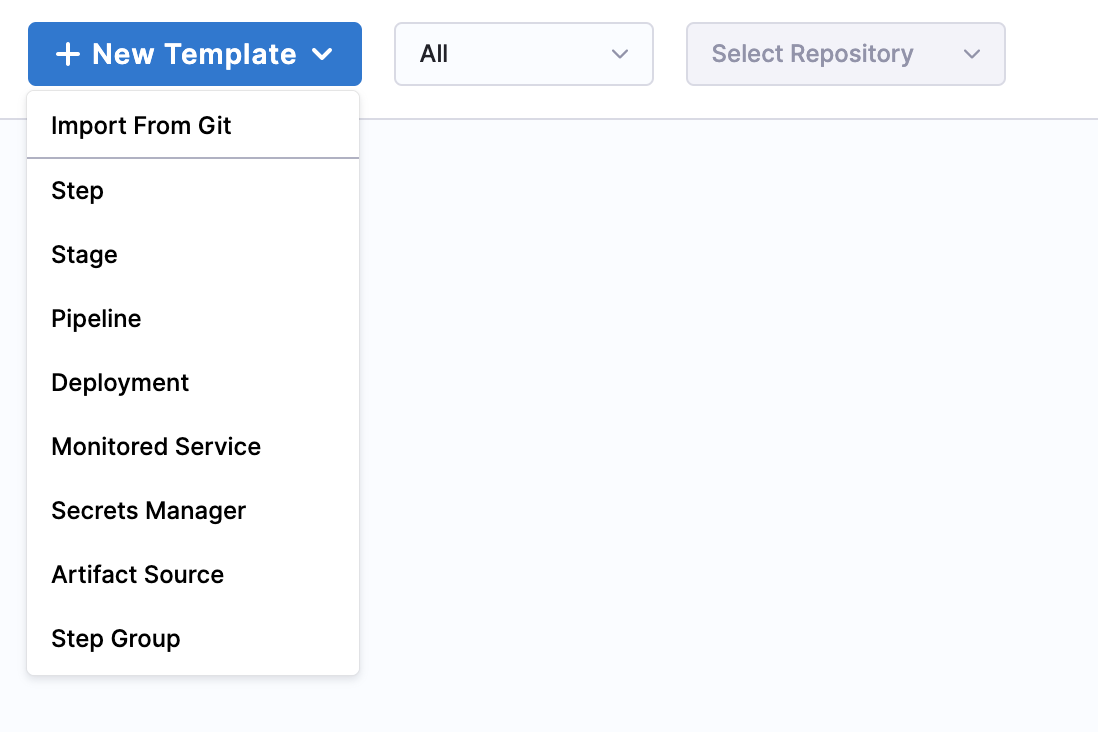Click the plus icon on New Template
This screenshot has width=1098, height=732.
(67, 54)
